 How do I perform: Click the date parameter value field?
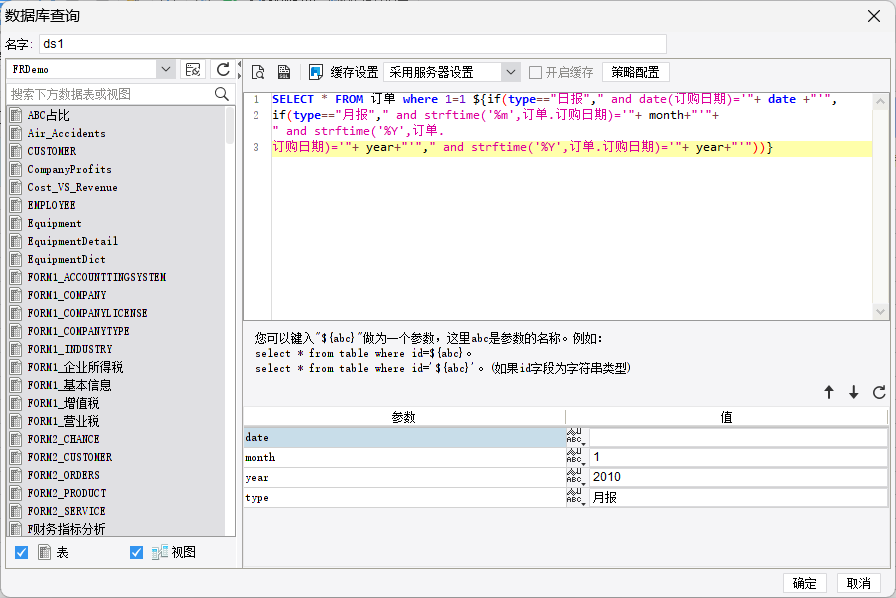738,437
